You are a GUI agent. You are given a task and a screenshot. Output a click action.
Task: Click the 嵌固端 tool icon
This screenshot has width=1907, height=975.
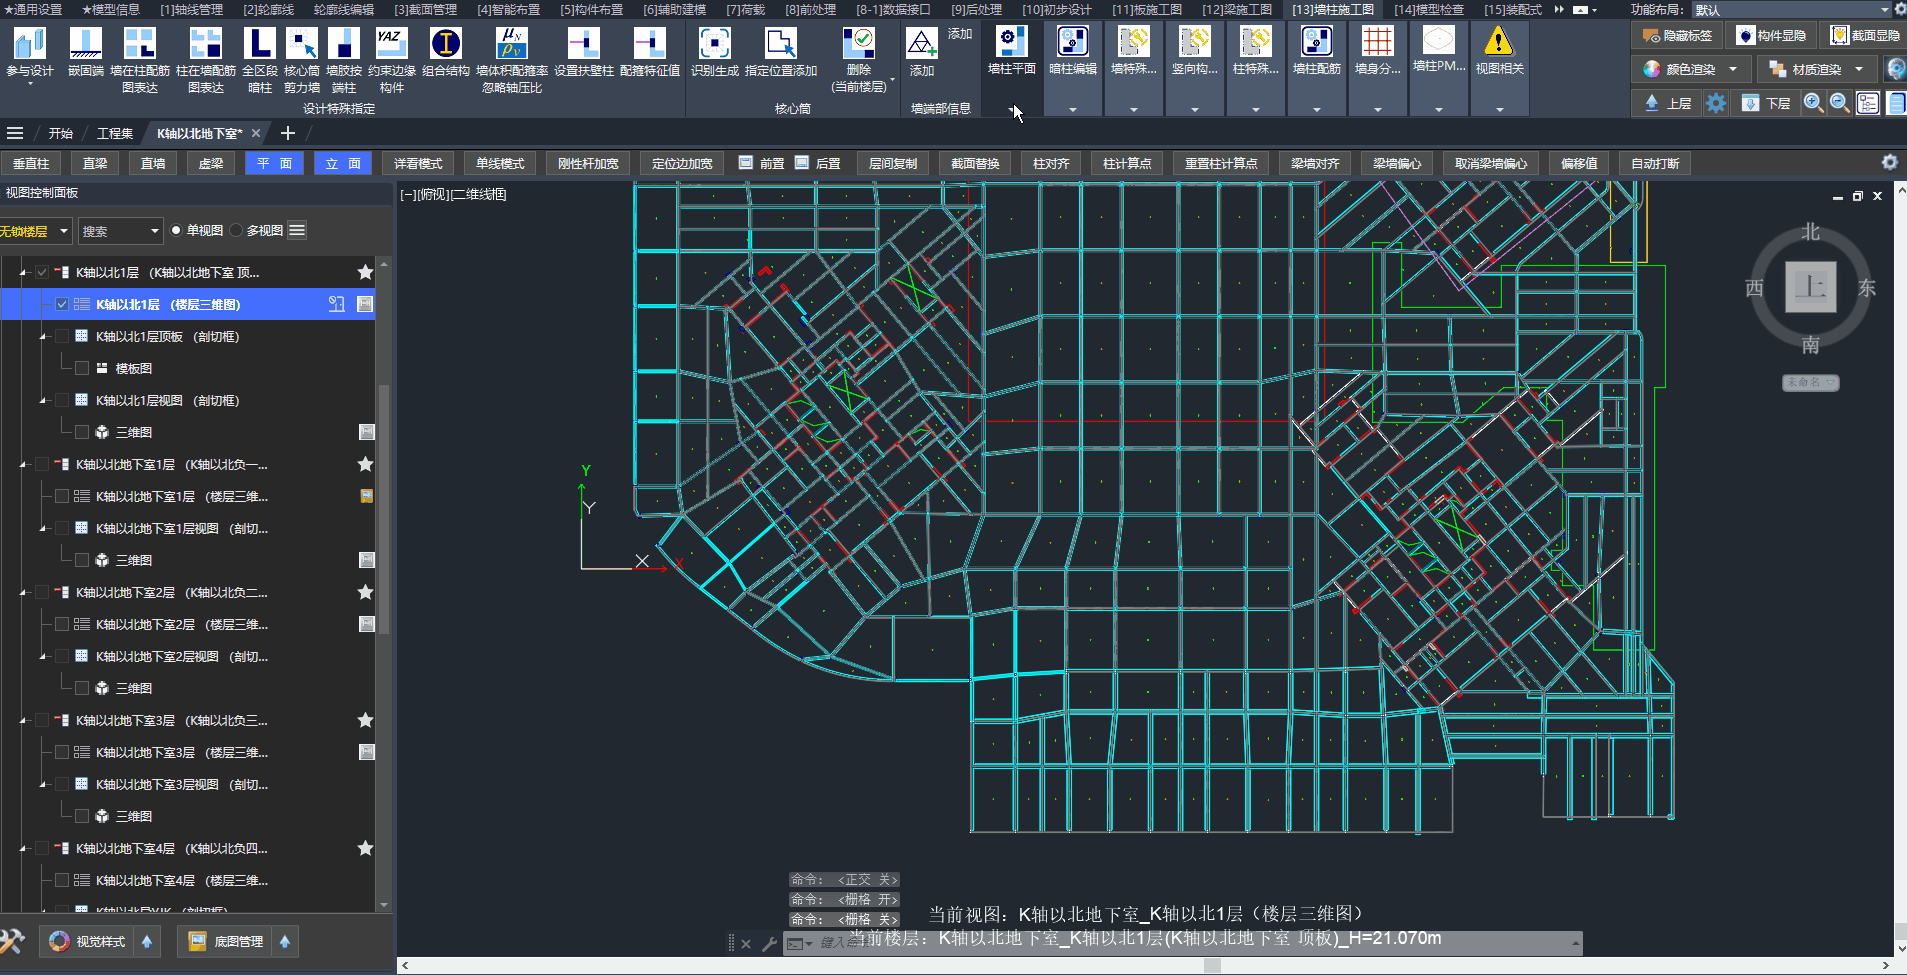pos(85,44)
